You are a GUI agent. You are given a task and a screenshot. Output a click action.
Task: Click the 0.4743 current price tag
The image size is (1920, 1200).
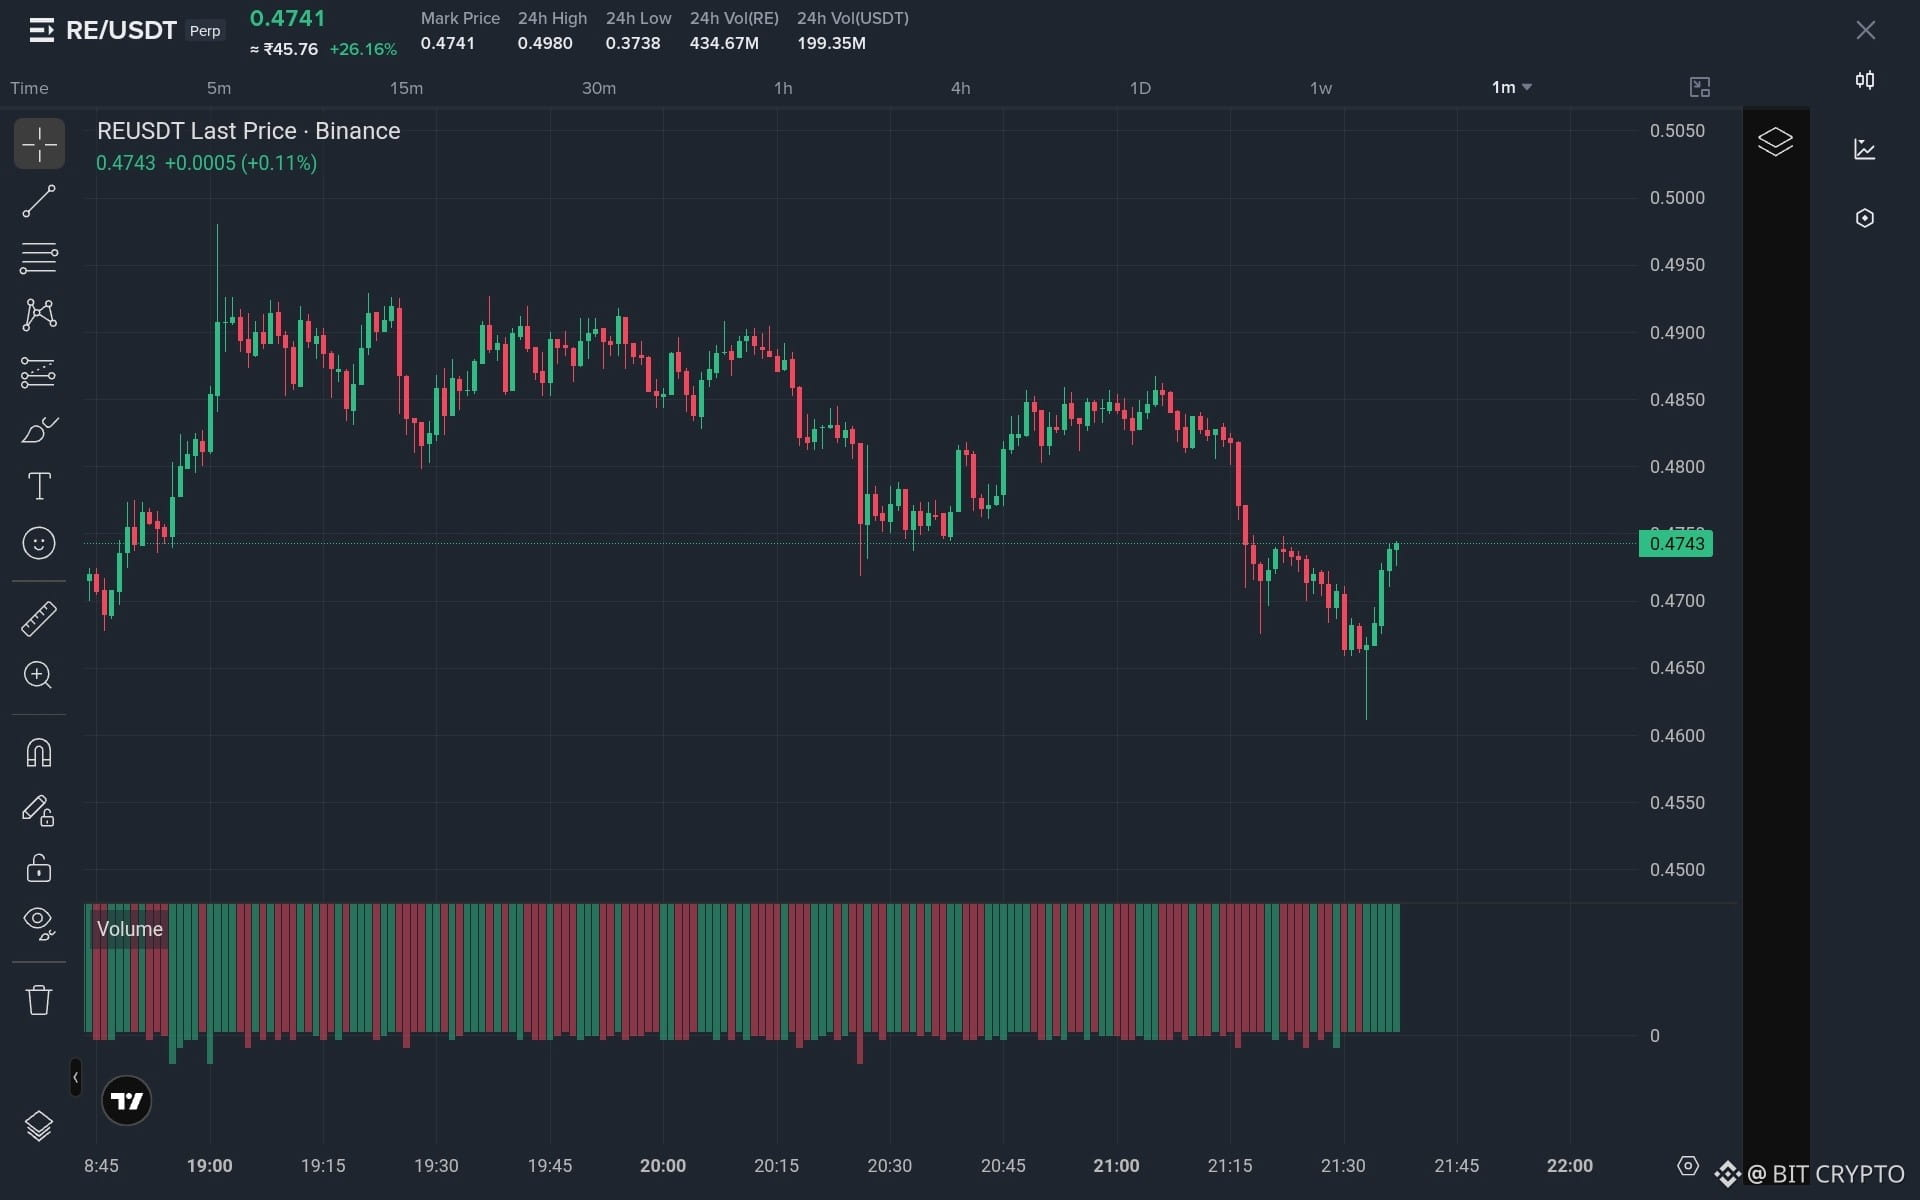pyautogui.click(x=1676, y=544)
